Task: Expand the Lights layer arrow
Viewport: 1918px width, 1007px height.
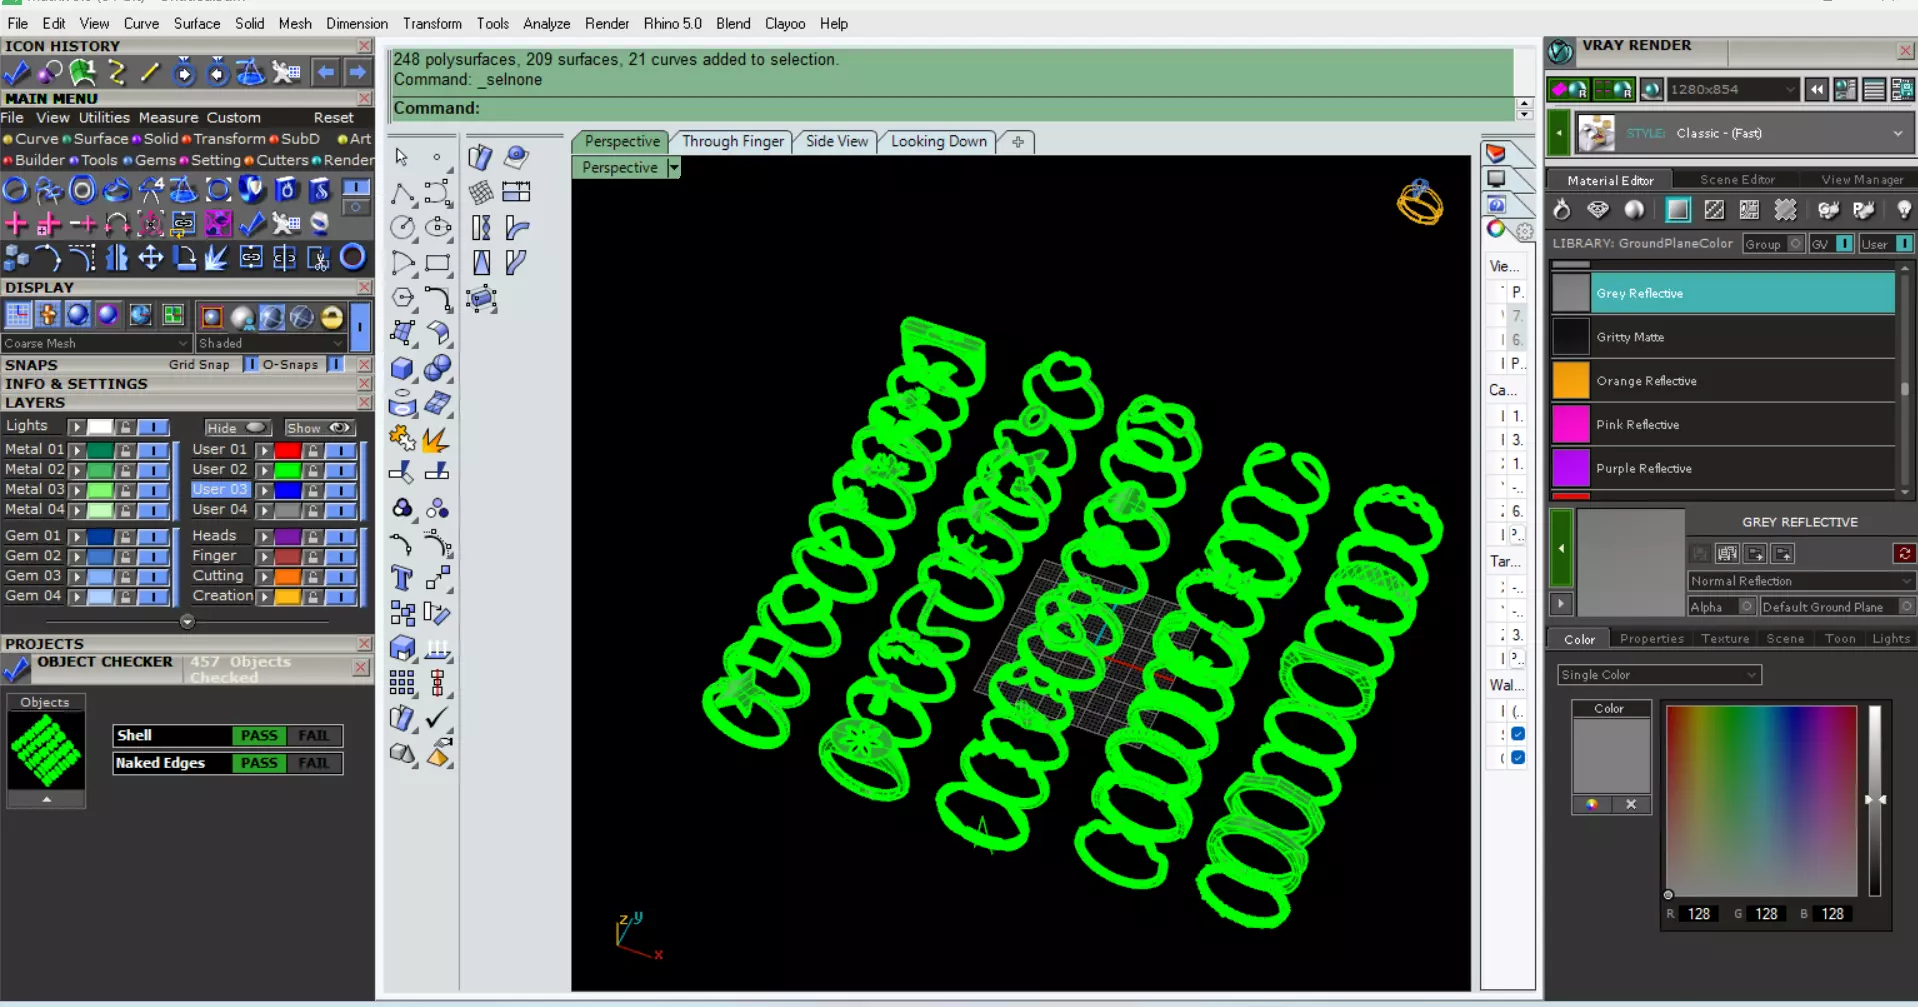Action: pos(76,427)
